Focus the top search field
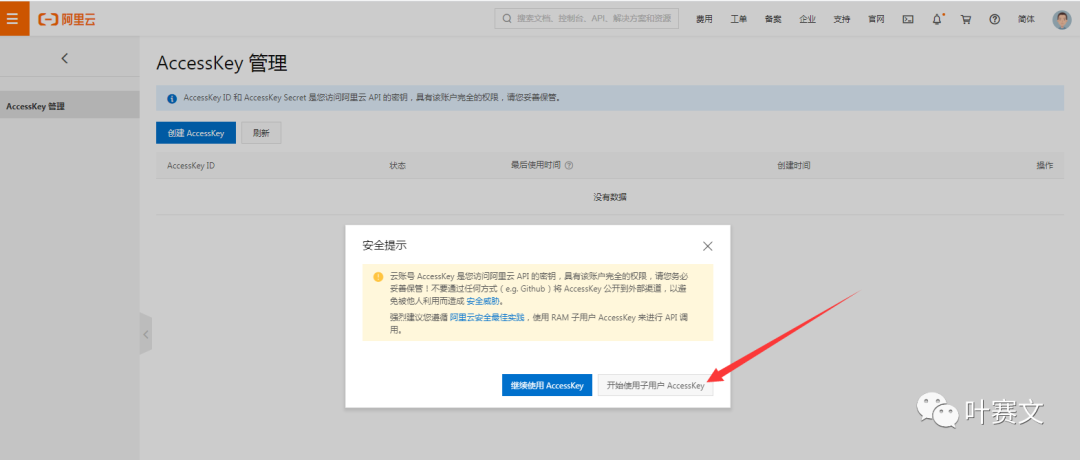Screen dimensions: 1080x460 [587, 19]
